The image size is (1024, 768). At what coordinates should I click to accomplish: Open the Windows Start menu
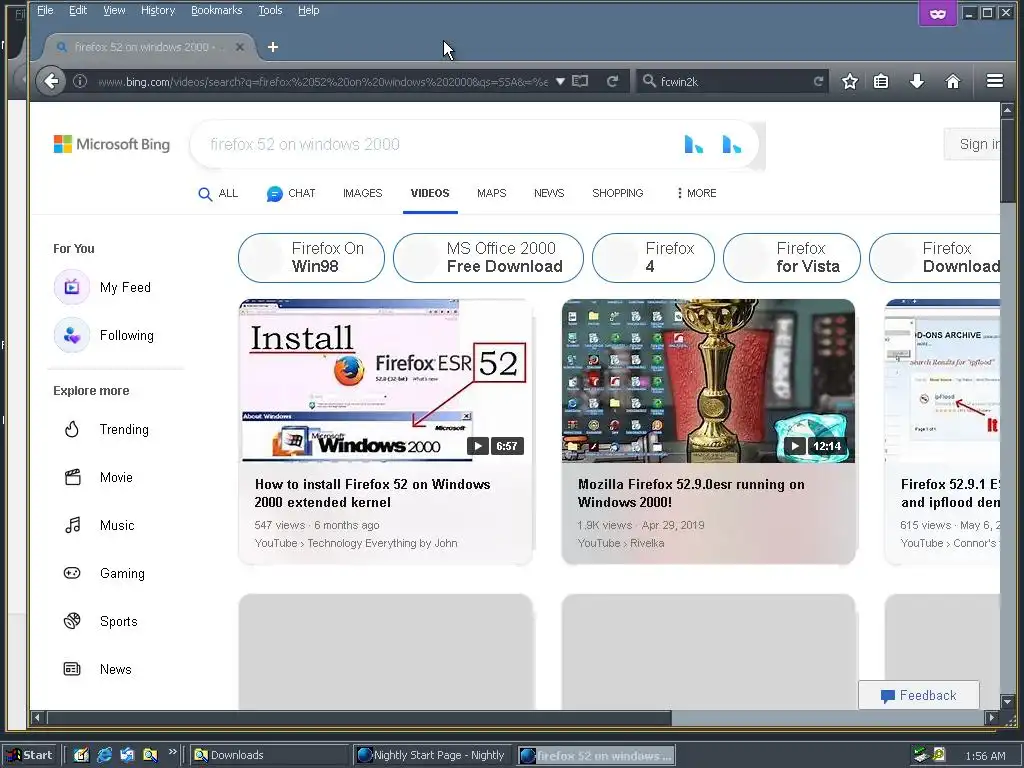tap(30, 755)
